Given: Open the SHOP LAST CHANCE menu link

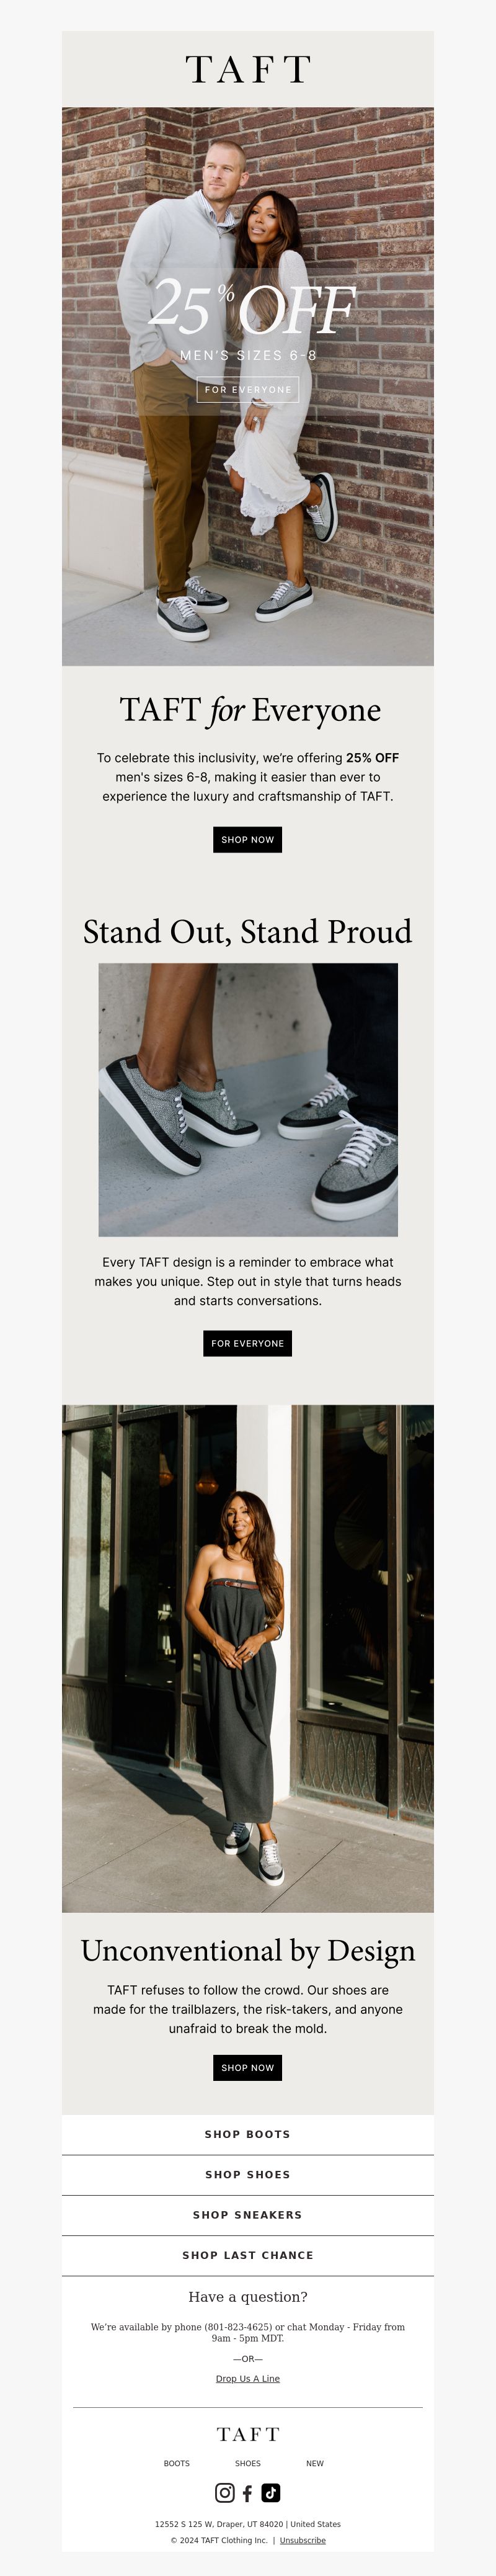Looking at the screenshot, I should click(x=248, y=2255).
